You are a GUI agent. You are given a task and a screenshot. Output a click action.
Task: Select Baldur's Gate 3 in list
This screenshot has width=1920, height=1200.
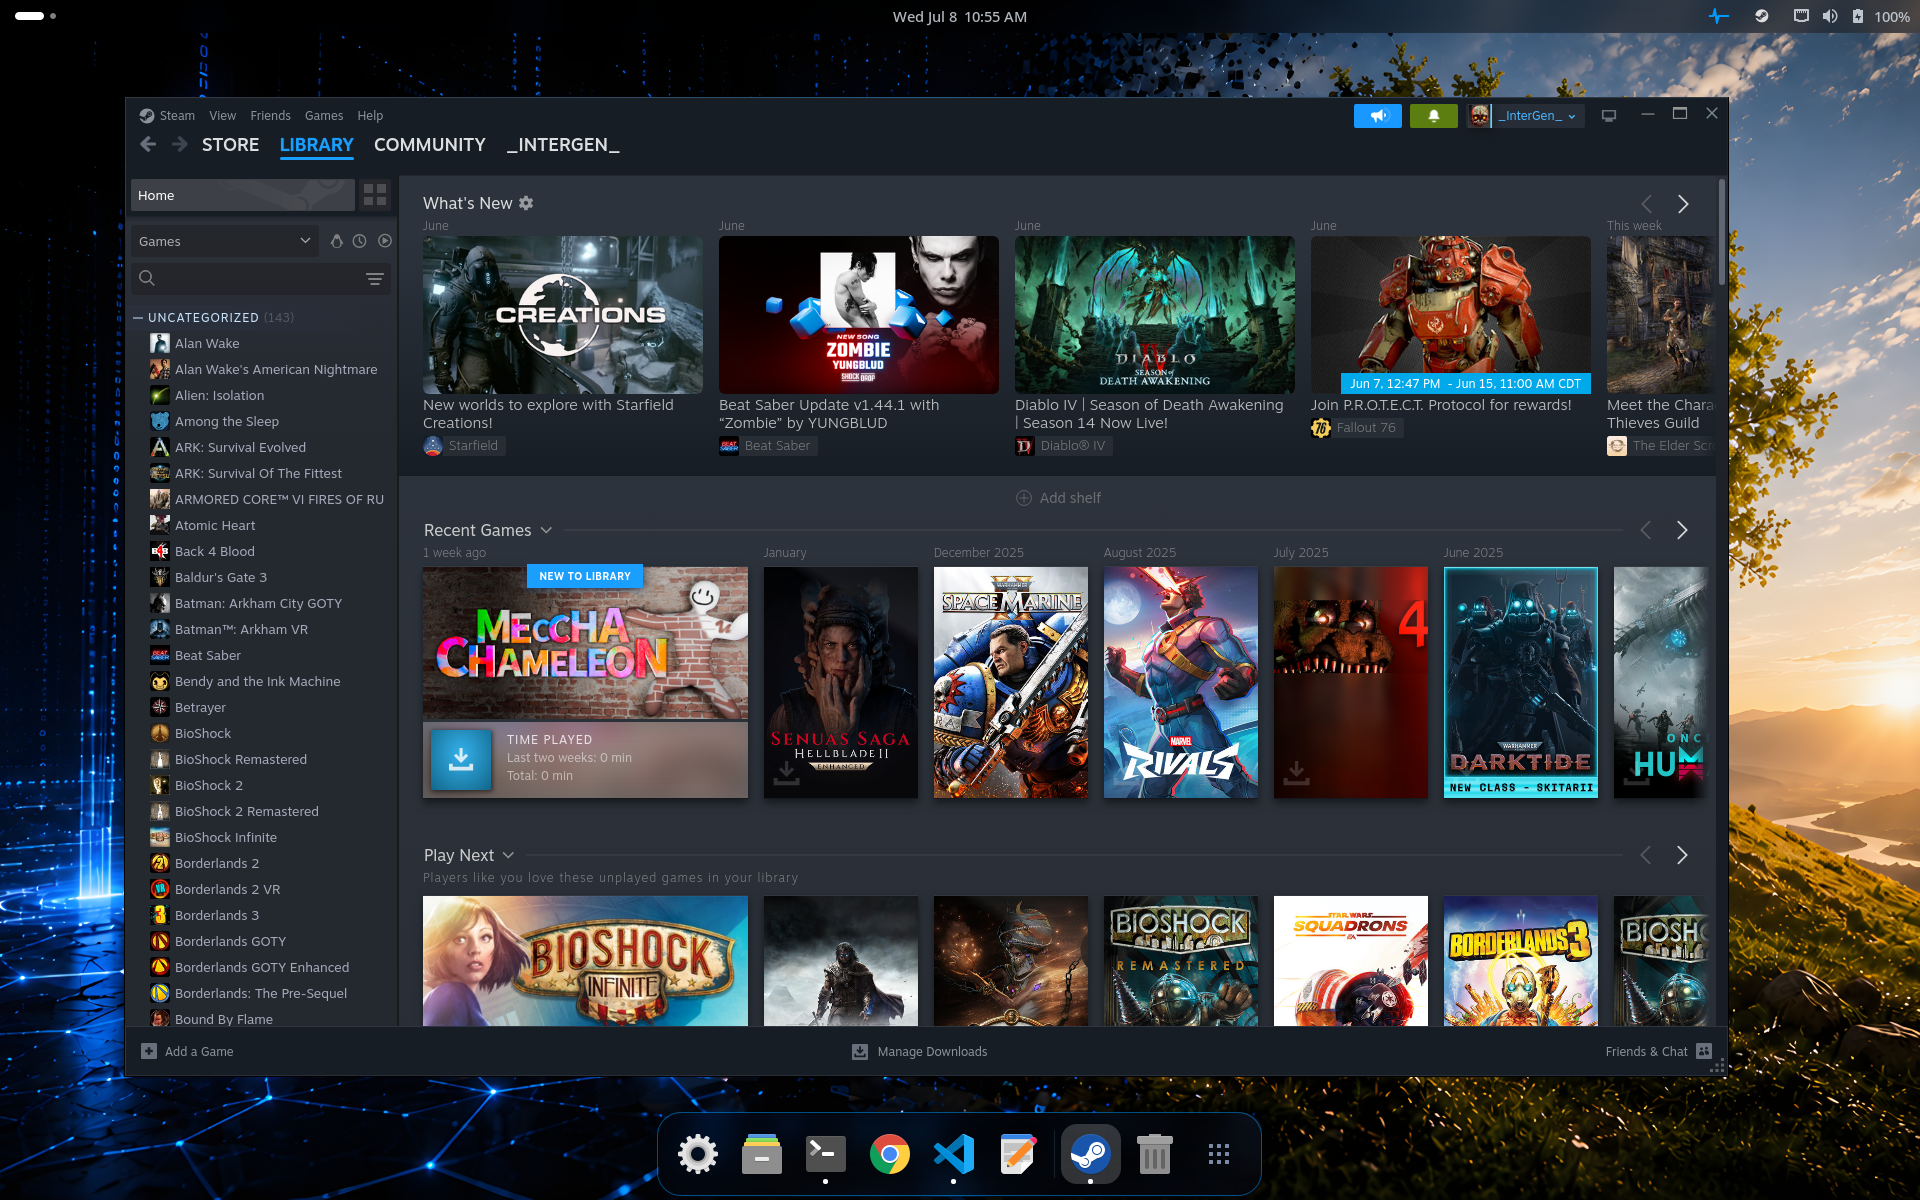pos(221,577)
